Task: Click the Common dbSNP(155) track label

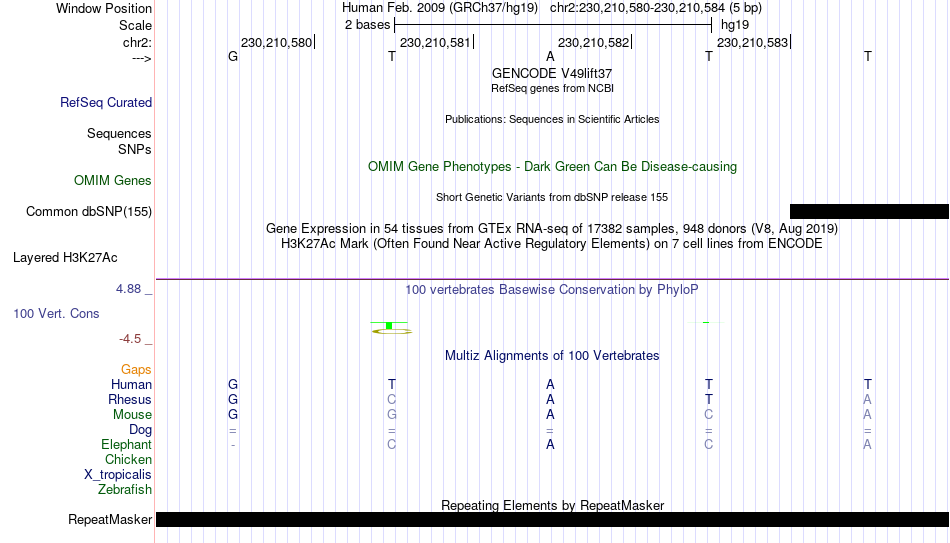Action: point(88,212)
